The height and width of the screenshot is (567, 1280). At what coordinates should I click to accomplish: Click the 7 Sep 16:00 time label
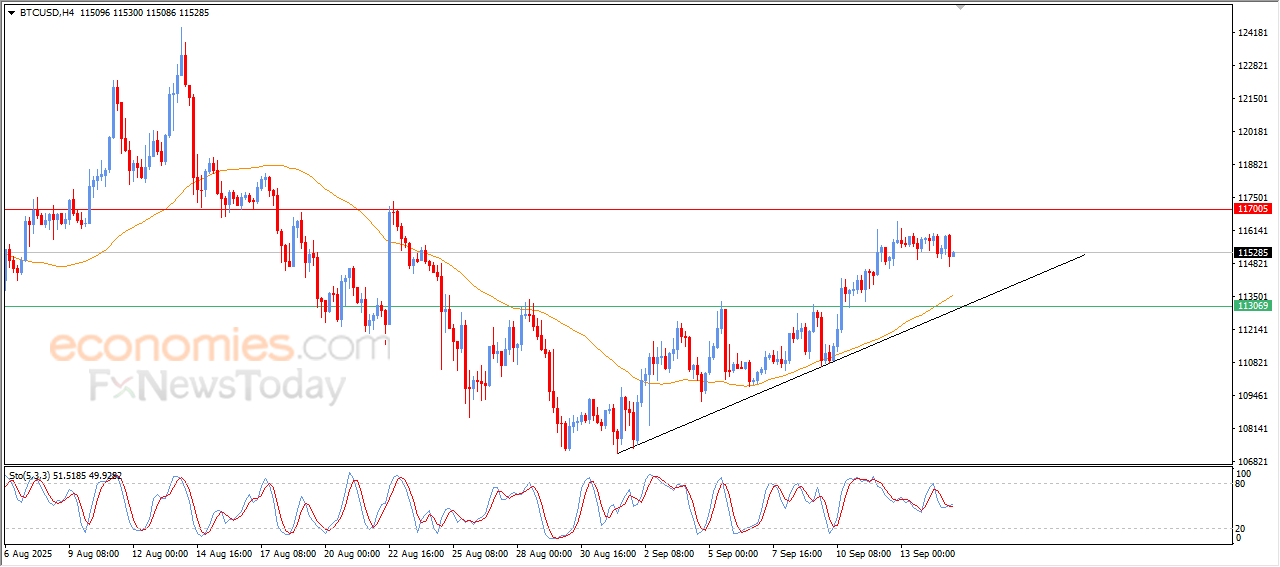(798, 552)
